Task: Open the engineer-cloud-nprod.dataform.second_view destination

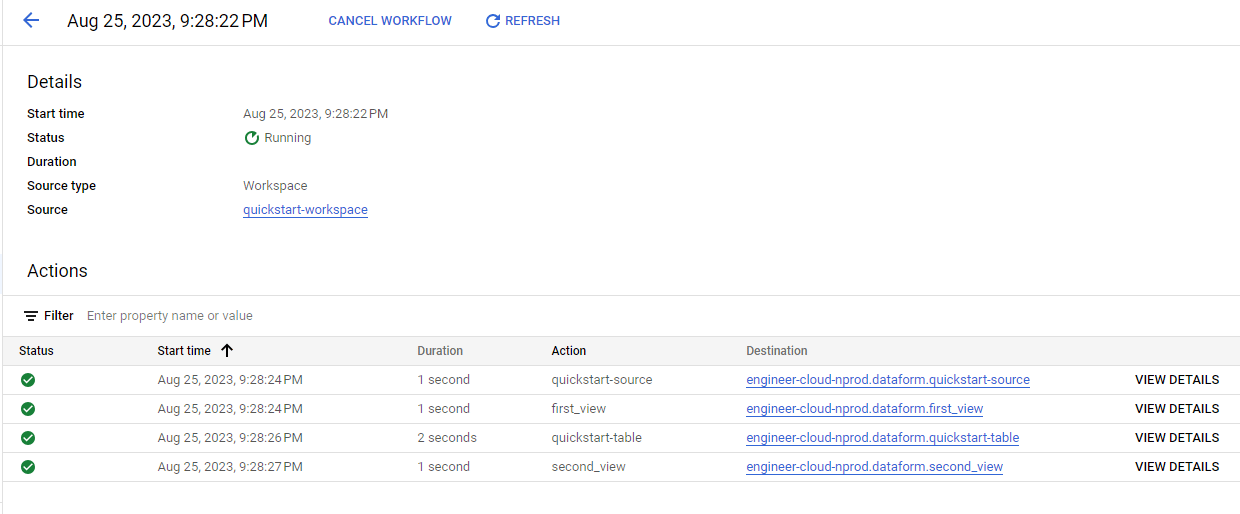Action: click(875, 467)
